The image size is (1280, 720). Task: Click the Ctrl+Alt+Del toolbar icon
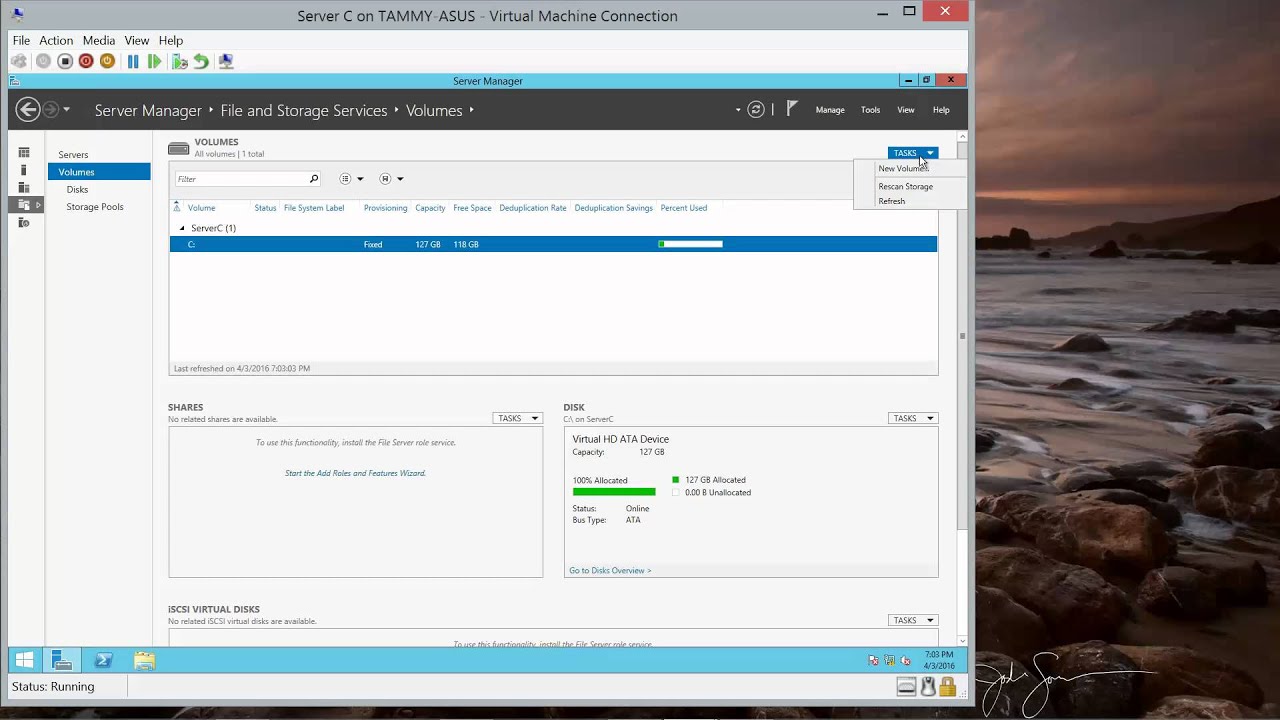18,61
